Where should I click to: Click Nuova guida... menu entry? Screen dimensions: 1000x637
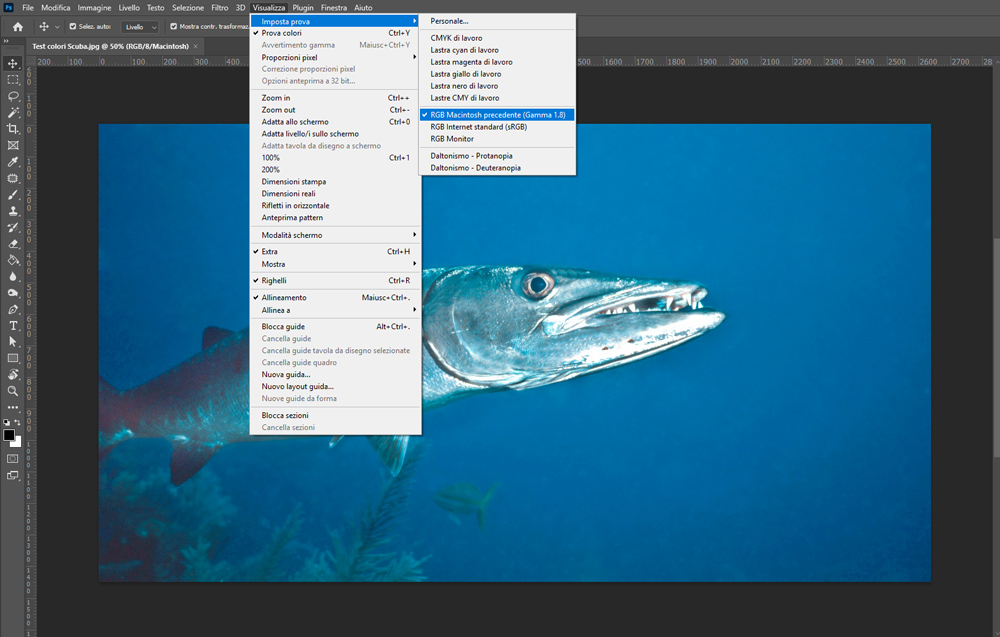click(286, 375)
